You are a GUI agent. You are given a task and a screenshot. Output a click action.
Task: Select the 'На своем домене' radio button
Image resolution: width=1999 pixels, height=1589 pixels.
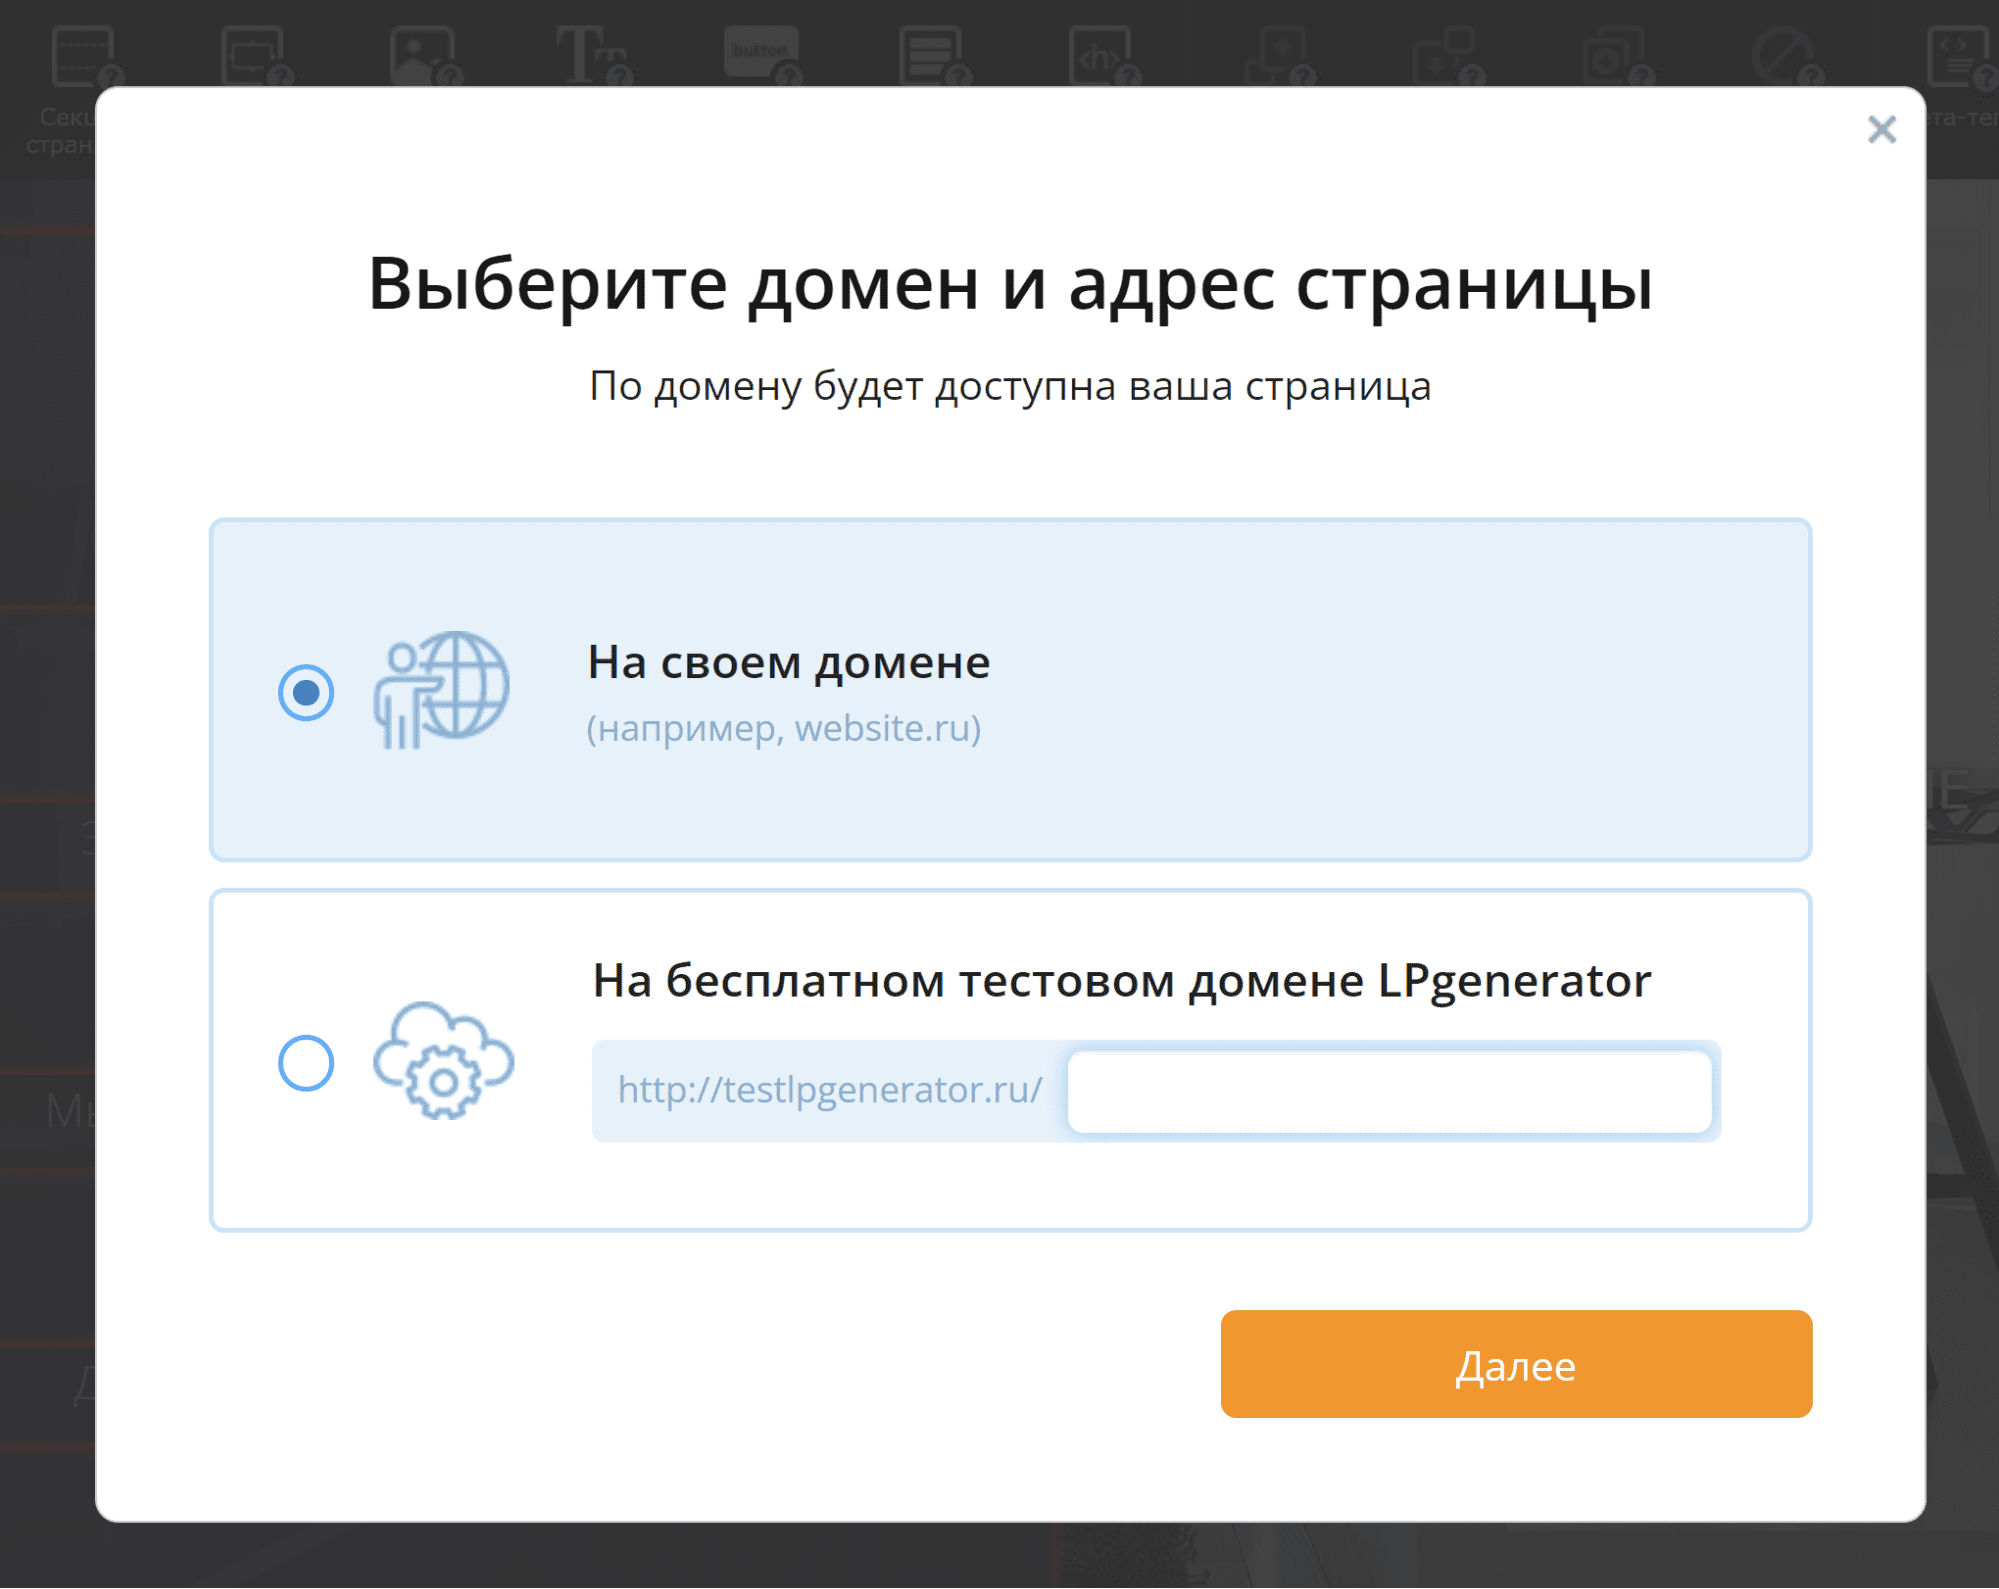(306, 692)
